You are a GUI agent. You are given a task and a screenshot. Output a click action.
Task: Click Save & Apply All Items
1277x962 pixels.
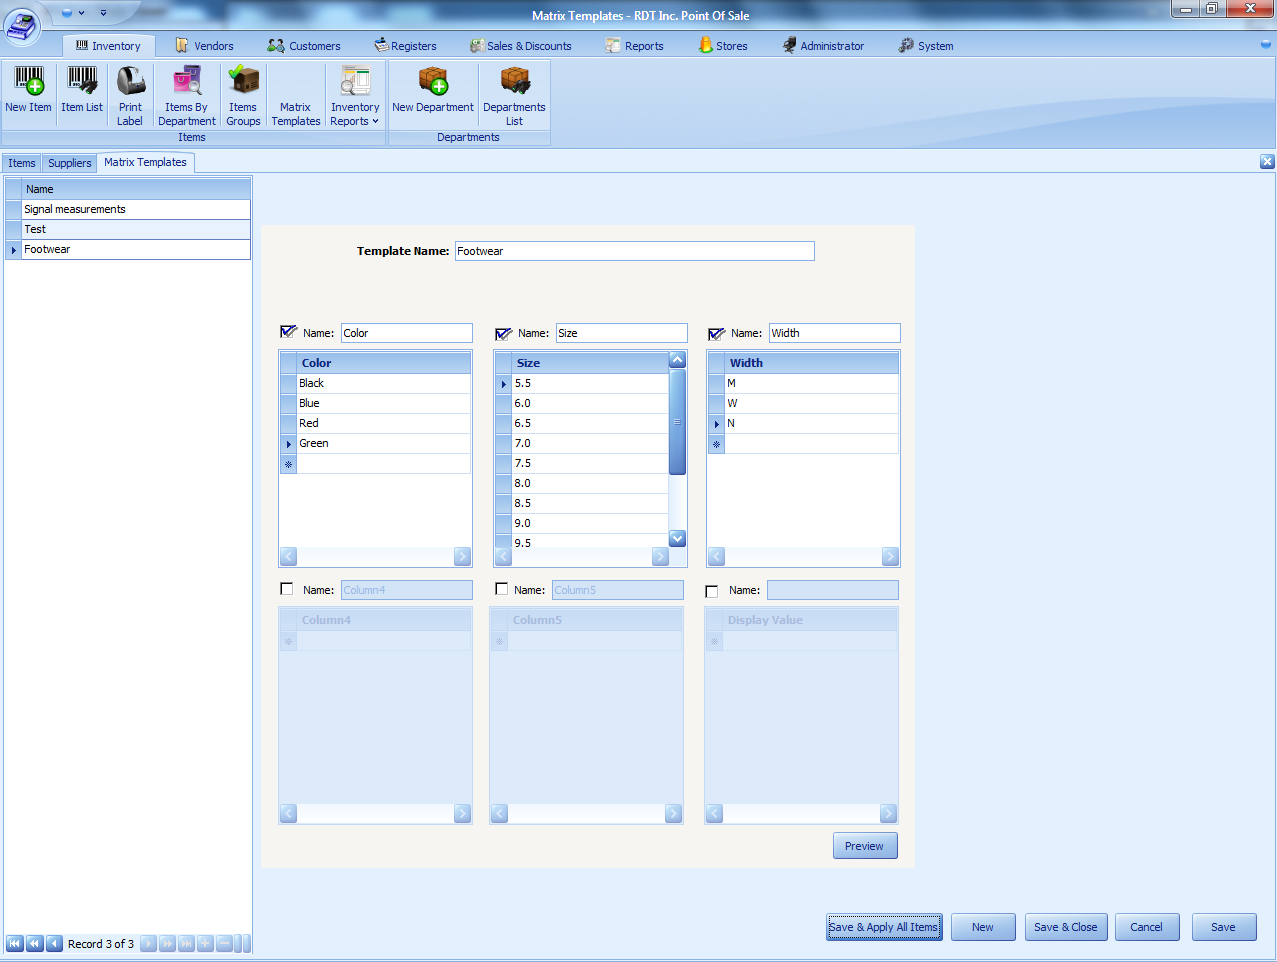883,926
